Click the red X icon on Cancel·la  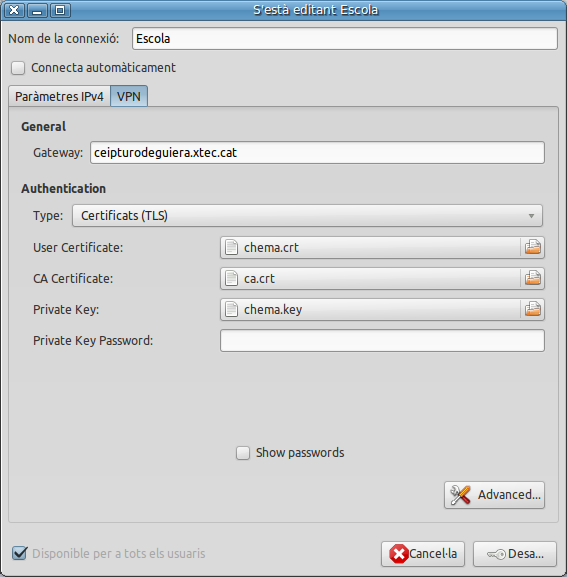[x=399, y=553]
